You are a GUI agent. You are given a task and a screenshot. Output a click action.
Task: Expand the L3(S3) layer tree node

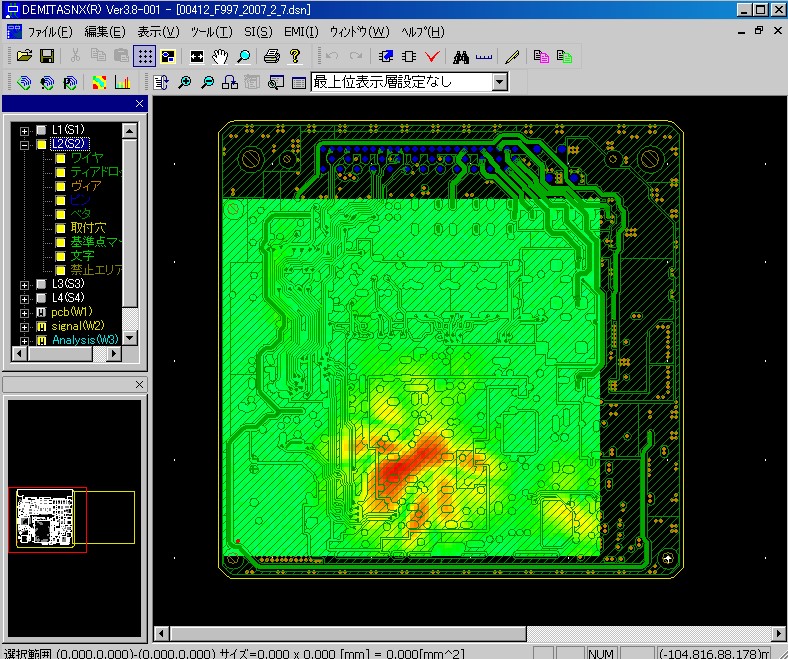[x=25, y=284]
